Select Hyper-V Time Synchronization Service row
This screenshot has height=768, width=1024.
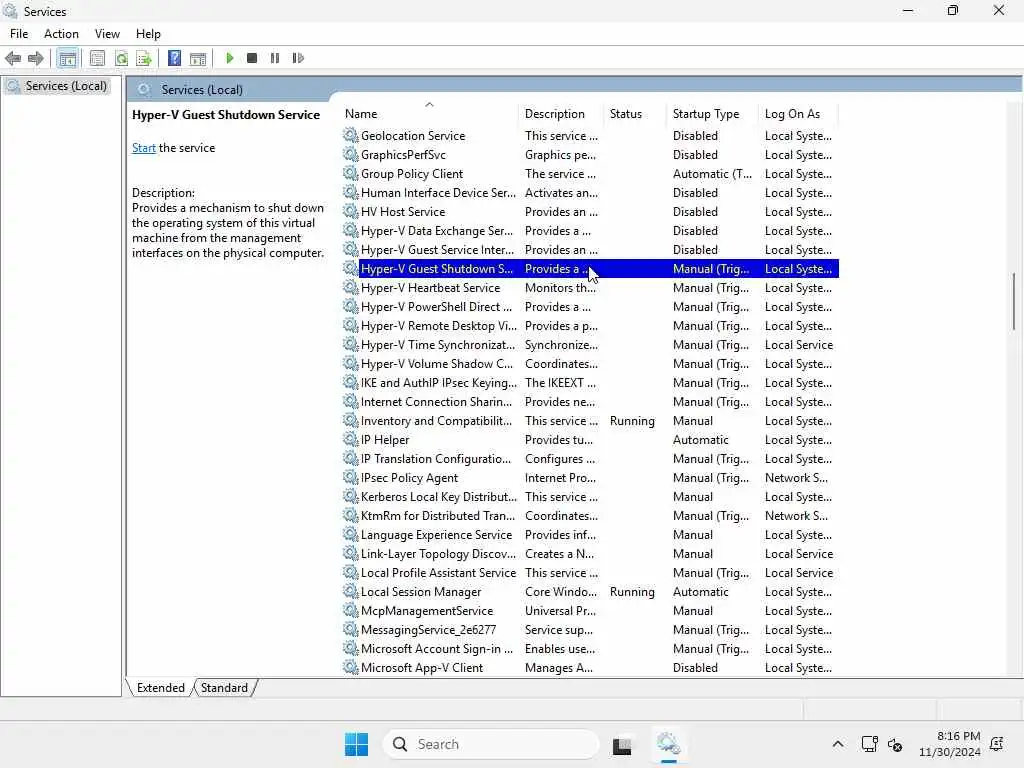pyautogui.click(x=590, y=344)
